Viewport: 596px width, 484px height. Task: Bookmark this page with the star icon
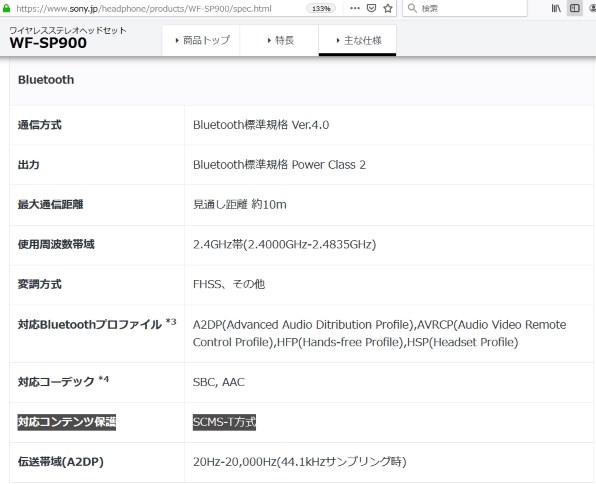388,8
